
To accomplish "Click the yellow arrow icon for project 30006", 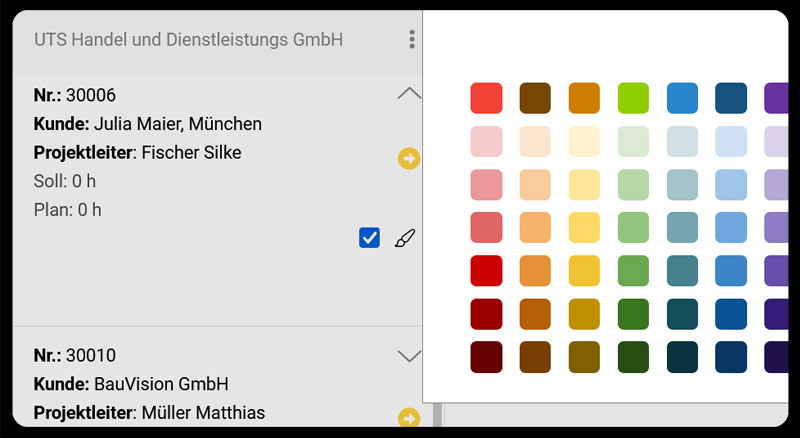I will pos(408,158).
